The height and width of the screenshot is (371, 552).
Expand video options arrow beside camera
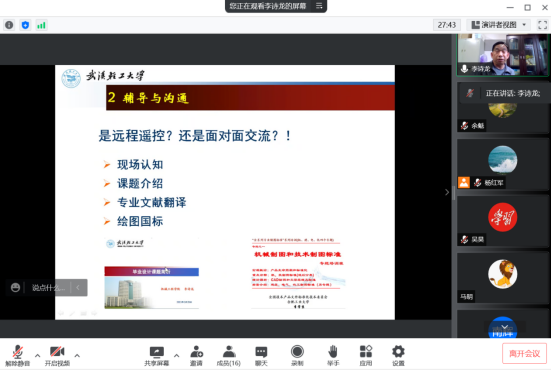[77, 356]
